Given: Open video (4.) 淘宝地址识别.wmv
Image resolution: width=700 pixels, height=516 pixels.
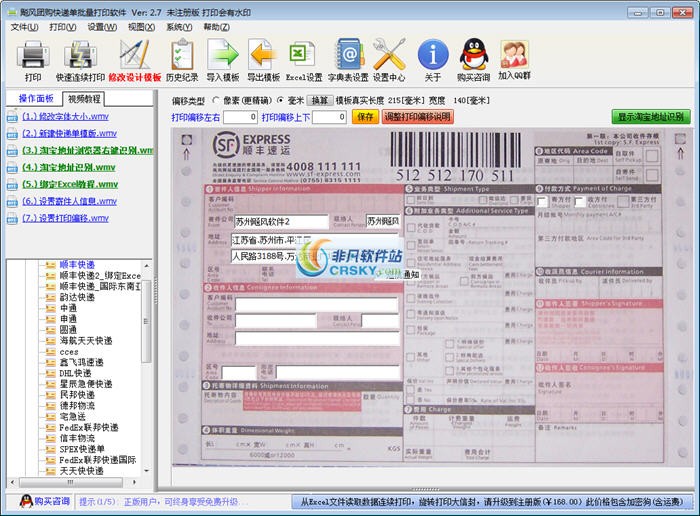Looking at the screenshot, I should click(69, 167).
